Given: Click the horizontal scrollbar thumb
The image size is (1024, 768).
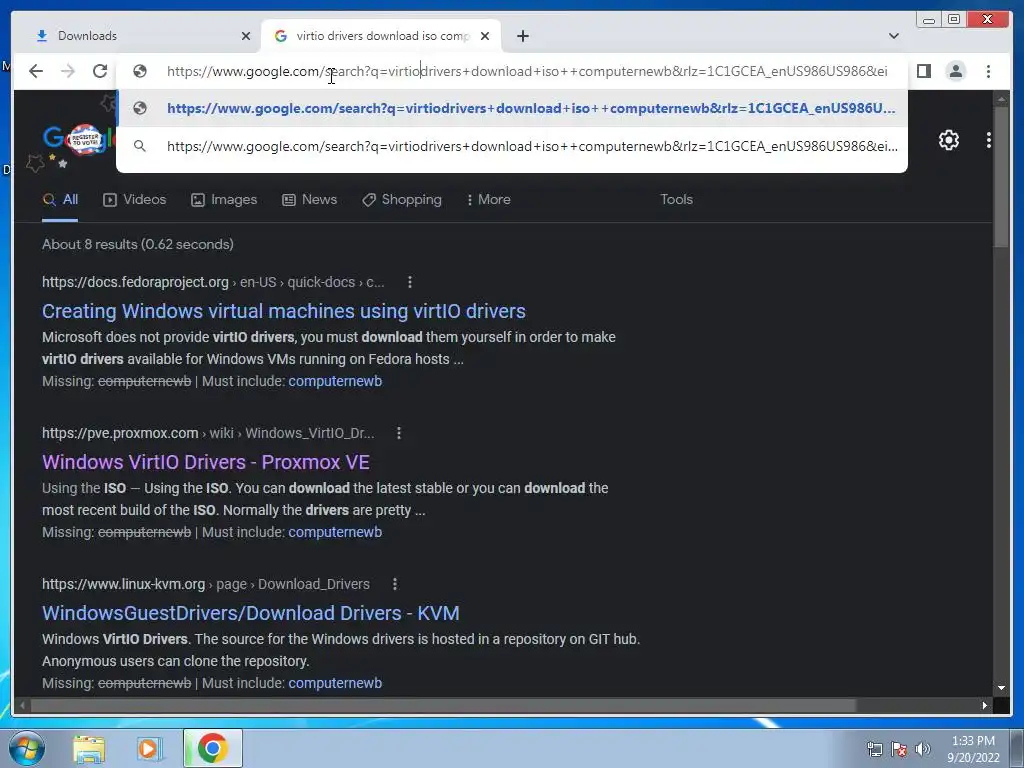Looking at the screenshot, I should tap(443, 705).
